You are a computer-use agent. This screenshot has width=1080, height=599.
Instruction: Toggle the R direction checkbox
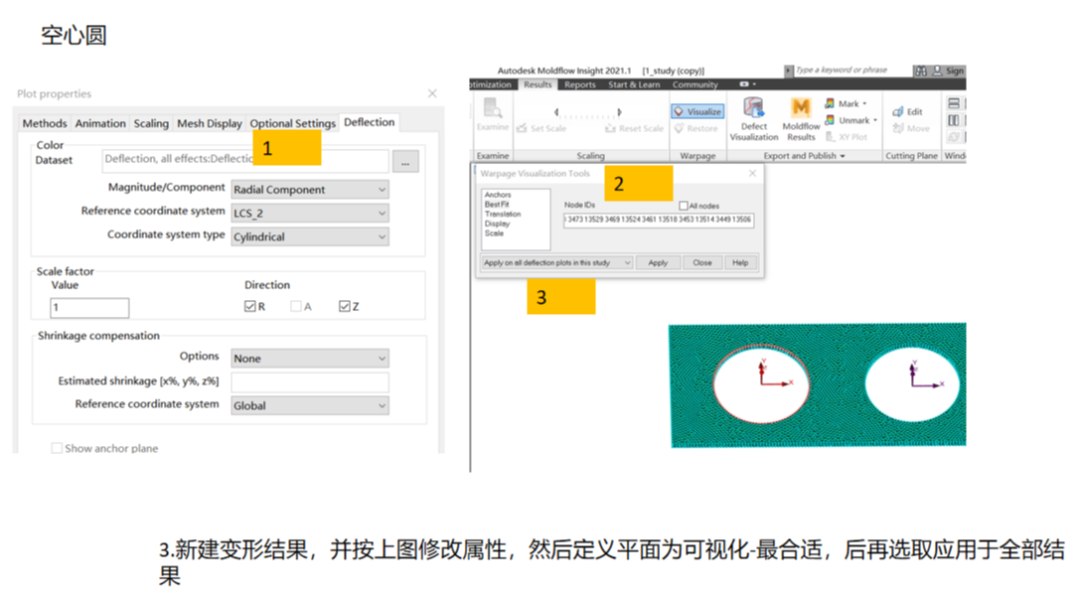click(250, 306)
